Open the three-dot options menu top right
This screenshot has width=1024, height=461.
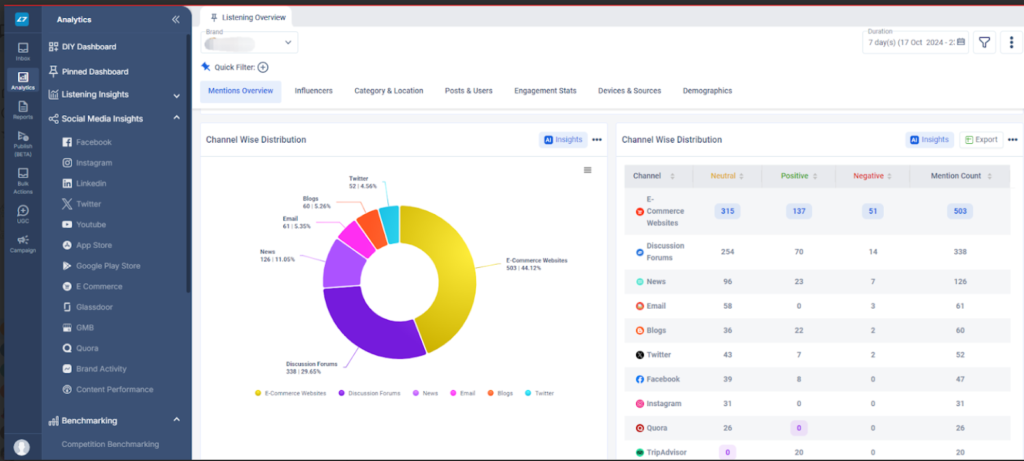pos(1012,42)
